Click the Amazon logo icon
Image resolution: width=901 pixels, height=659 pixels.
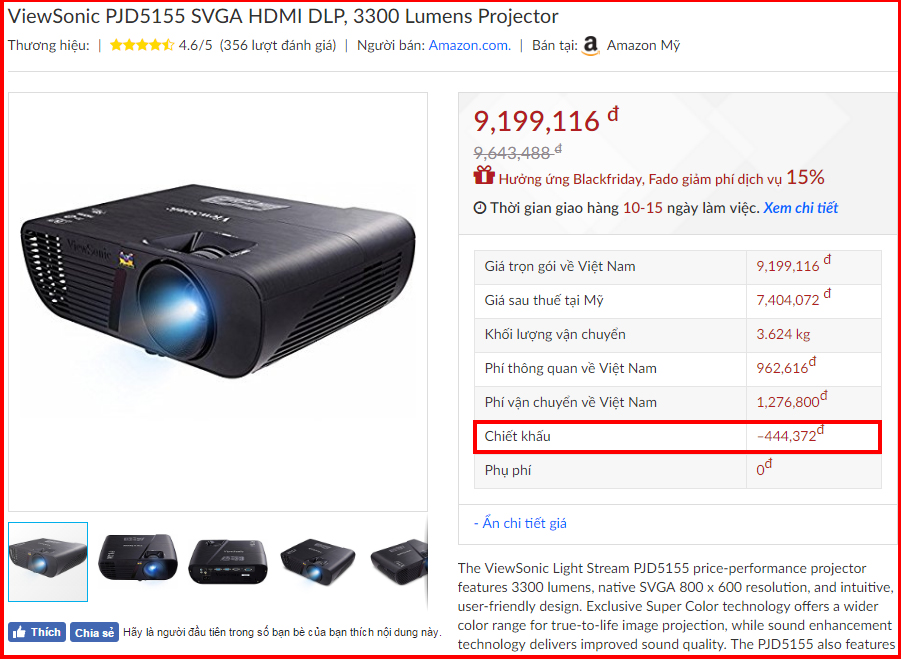[x=591, y=45]
